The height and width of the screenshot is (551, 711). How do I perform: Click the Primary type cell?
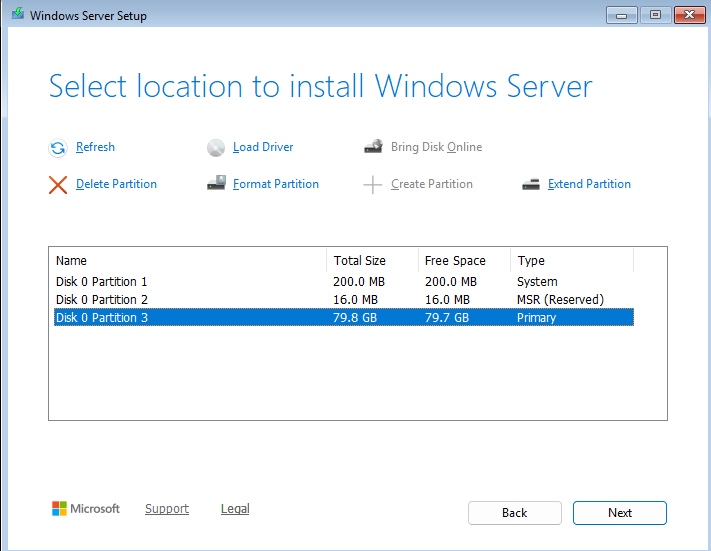(x=536, y=317)
